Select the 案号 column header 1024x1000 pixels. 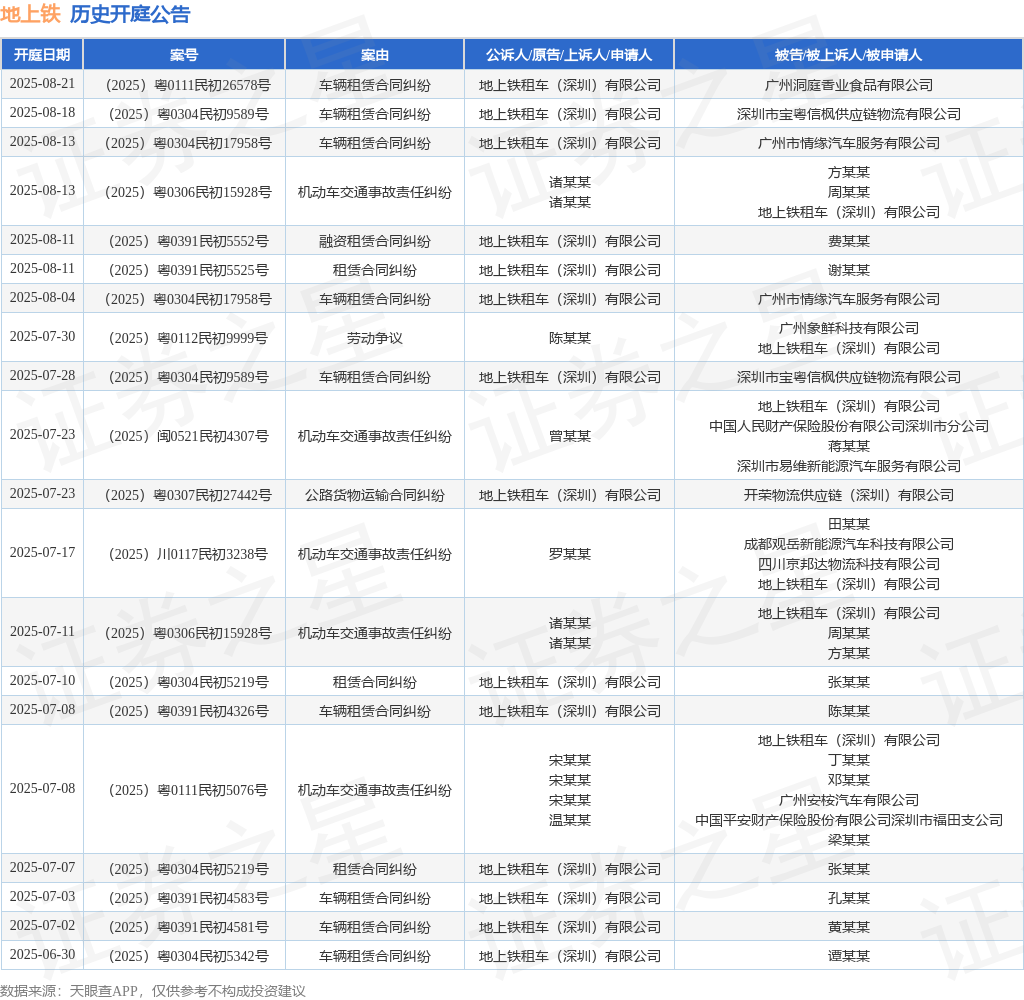[184, 55]
